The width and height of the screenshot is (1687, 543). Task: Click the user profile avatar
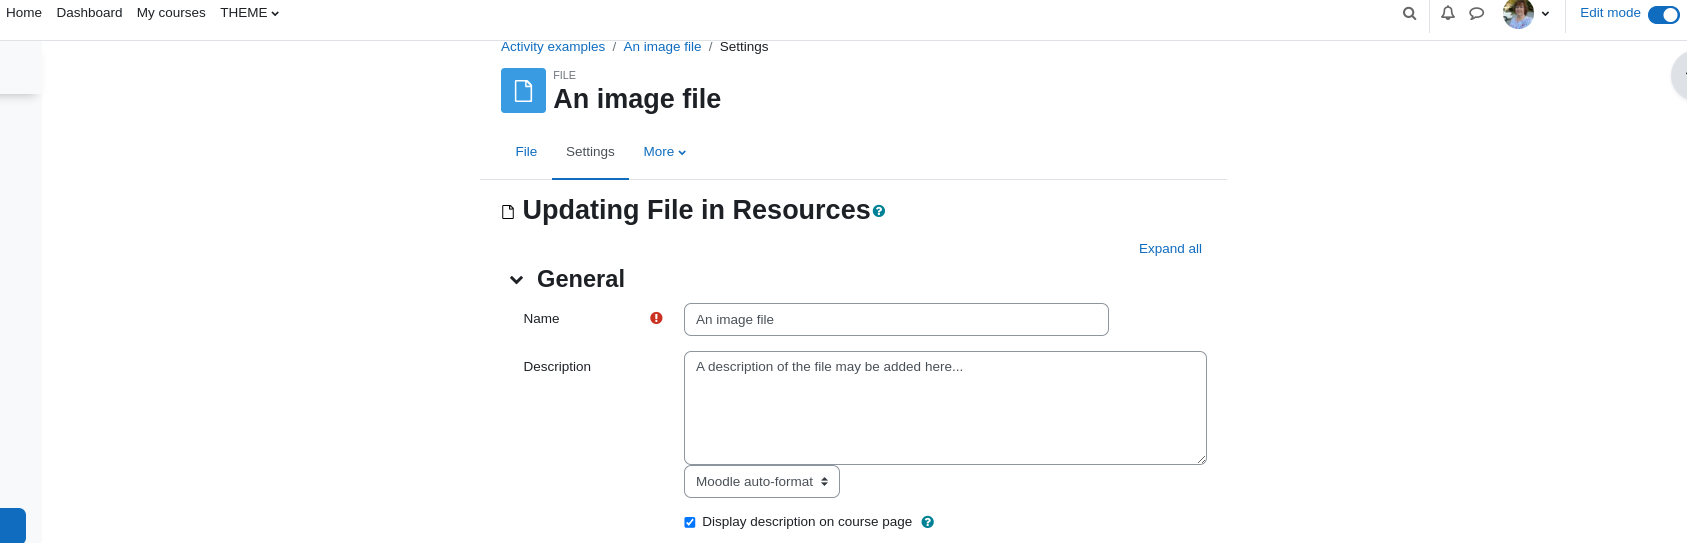click(x=1518, y=13)
